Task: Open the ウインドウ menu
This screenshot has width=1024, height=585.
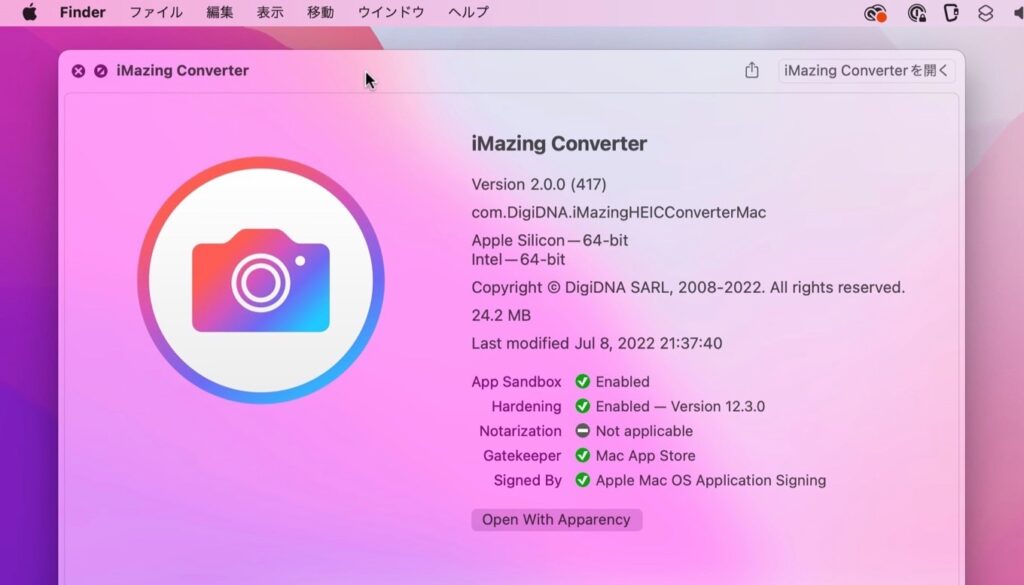Action: (x=391, y=12)
